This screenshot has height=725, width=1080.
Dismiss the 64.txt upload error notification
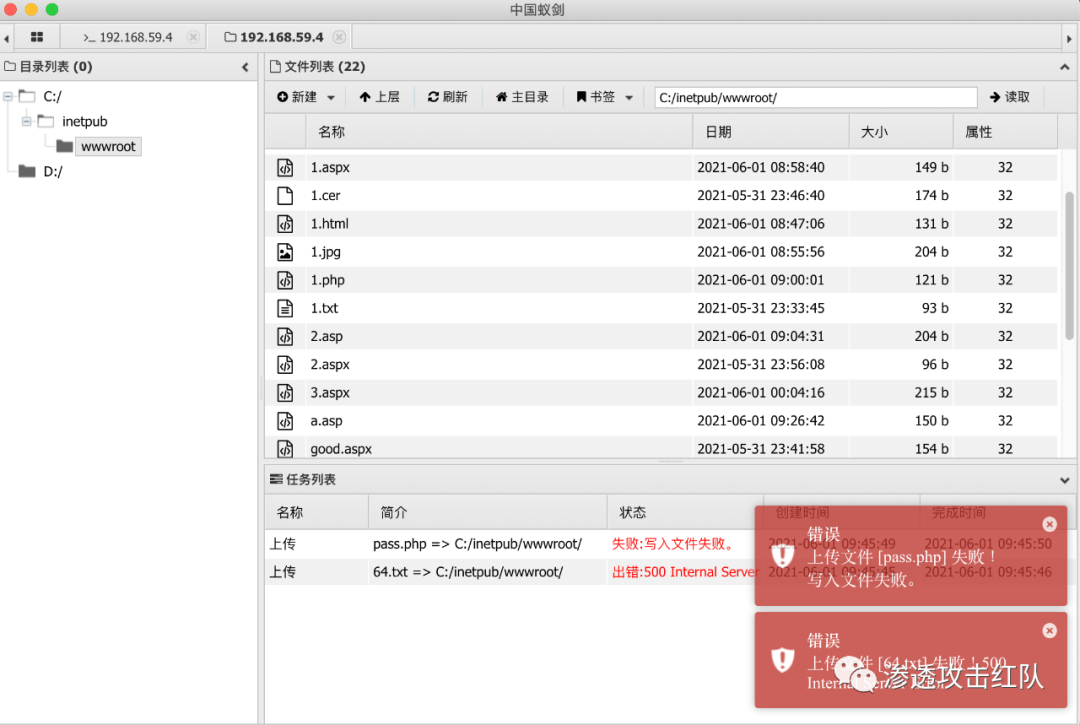coord(1049,631)
